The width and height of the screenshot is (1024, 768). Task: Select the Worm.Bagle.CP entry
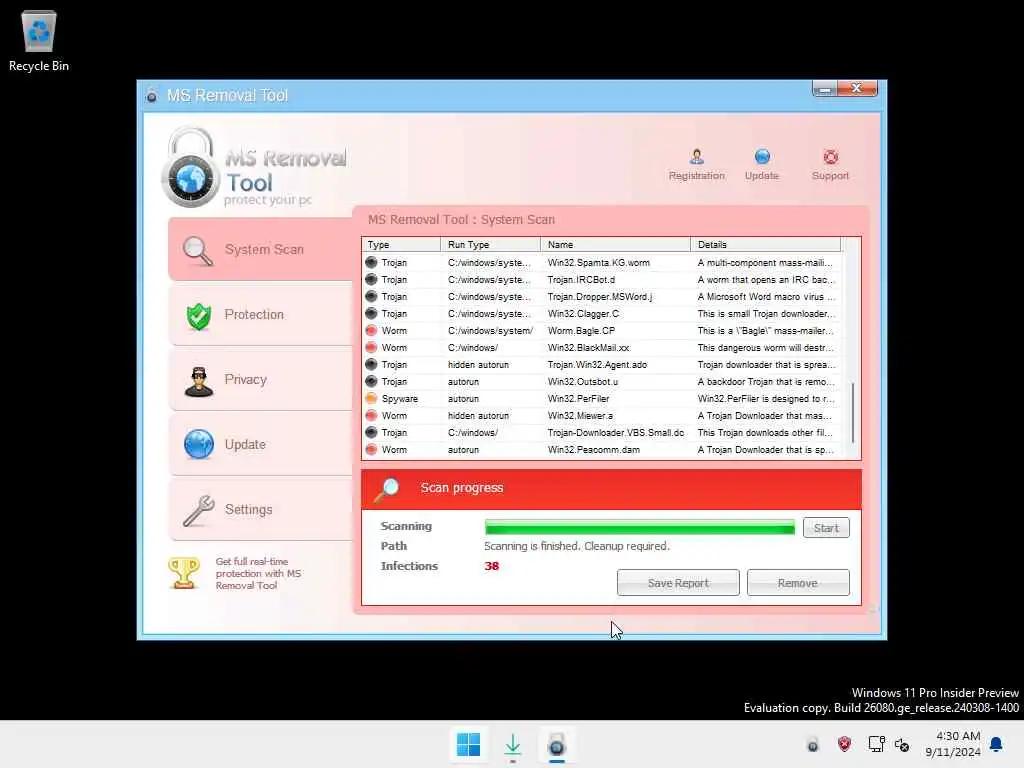click(x=601, y=330)
